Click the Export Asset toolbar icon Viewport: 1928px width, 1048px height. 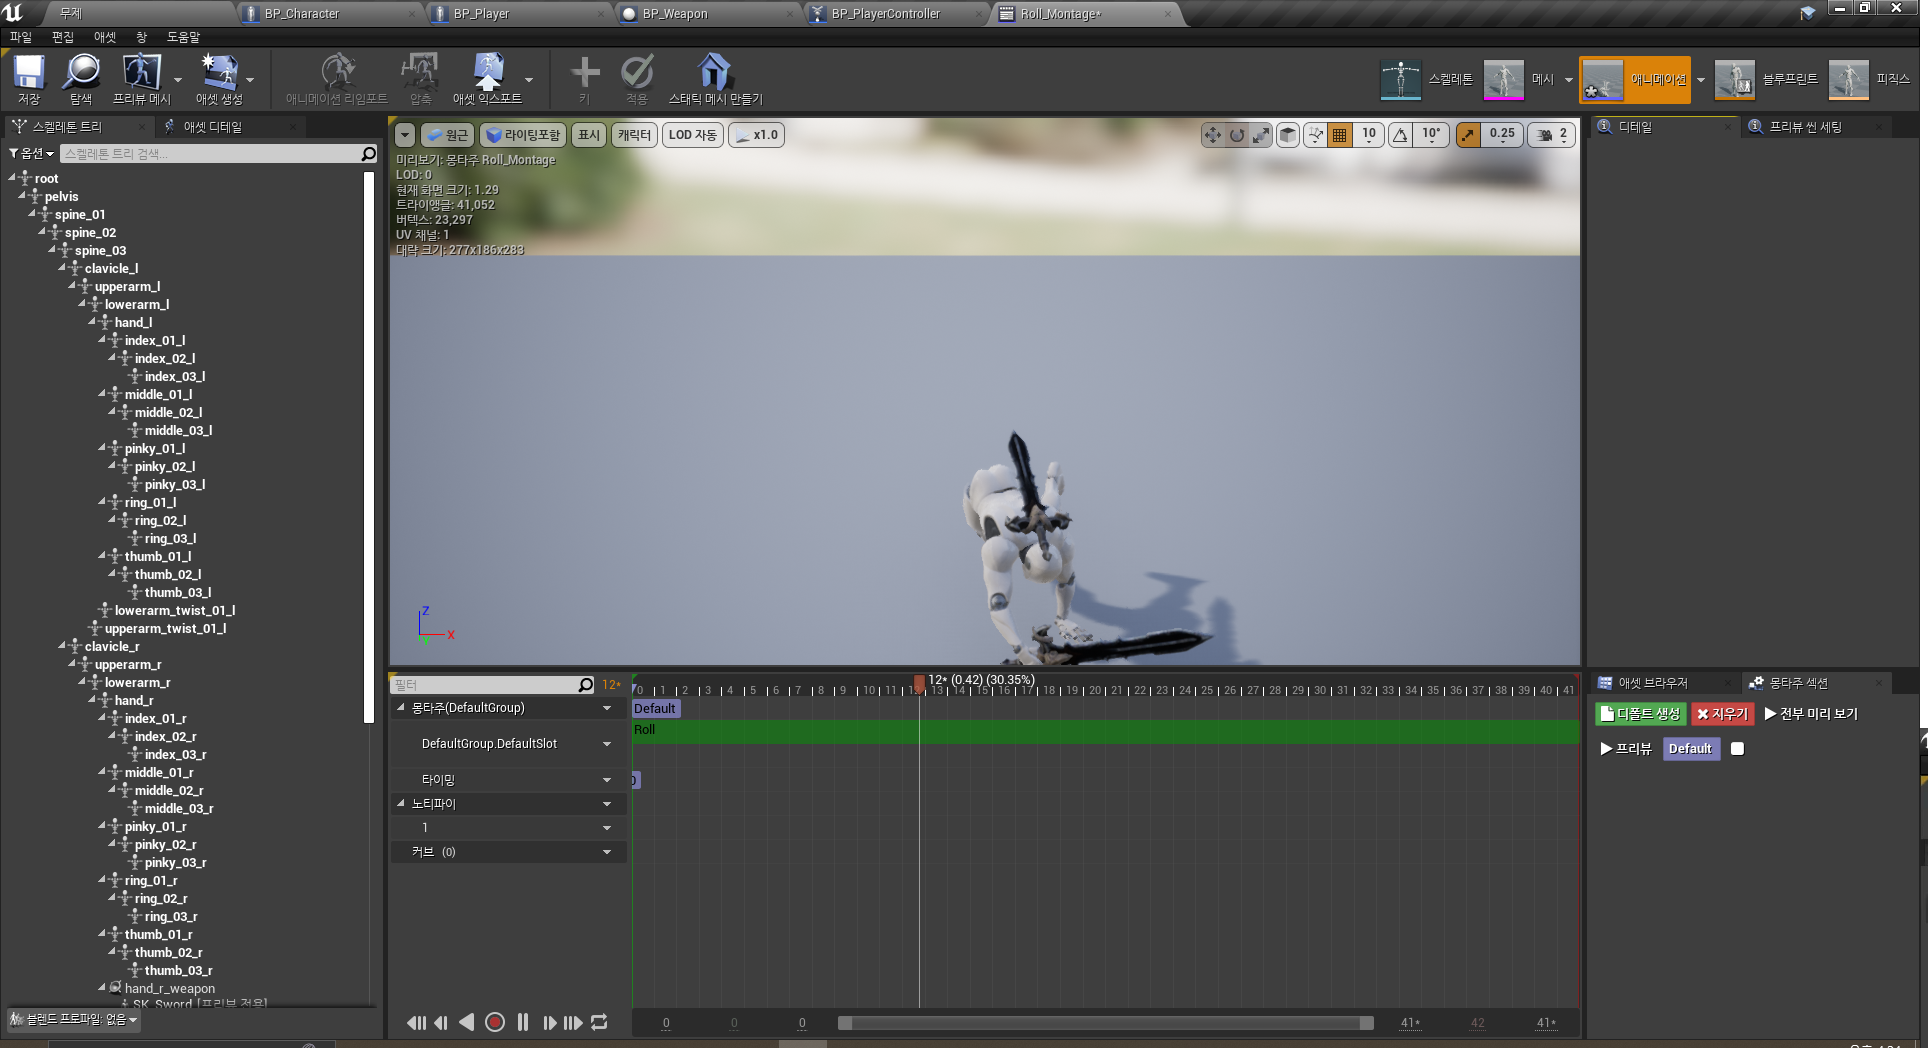pos(487,78)
